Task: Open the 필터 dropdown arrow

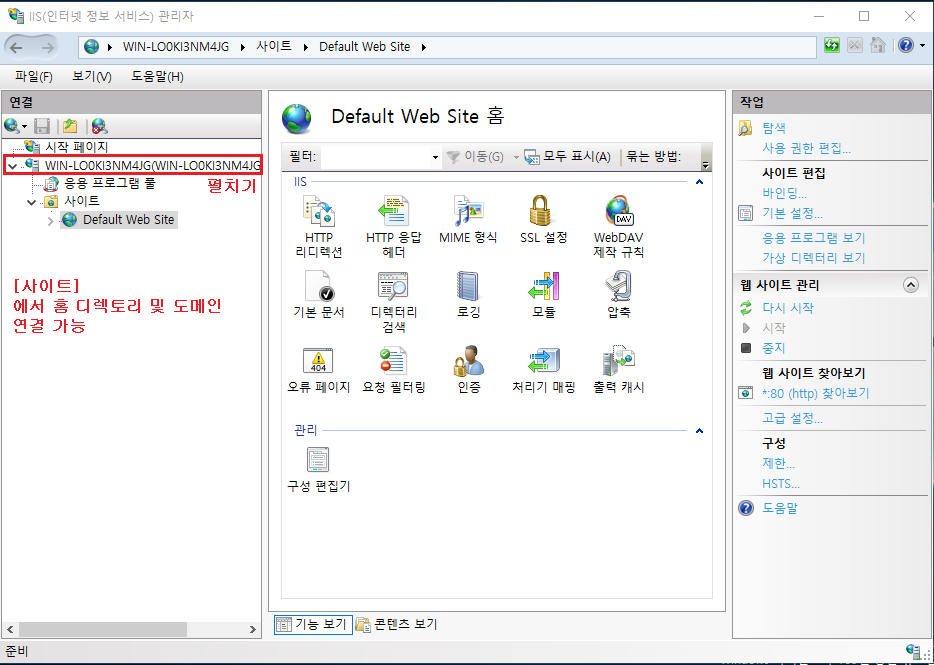Action: (x=435, y=157)
